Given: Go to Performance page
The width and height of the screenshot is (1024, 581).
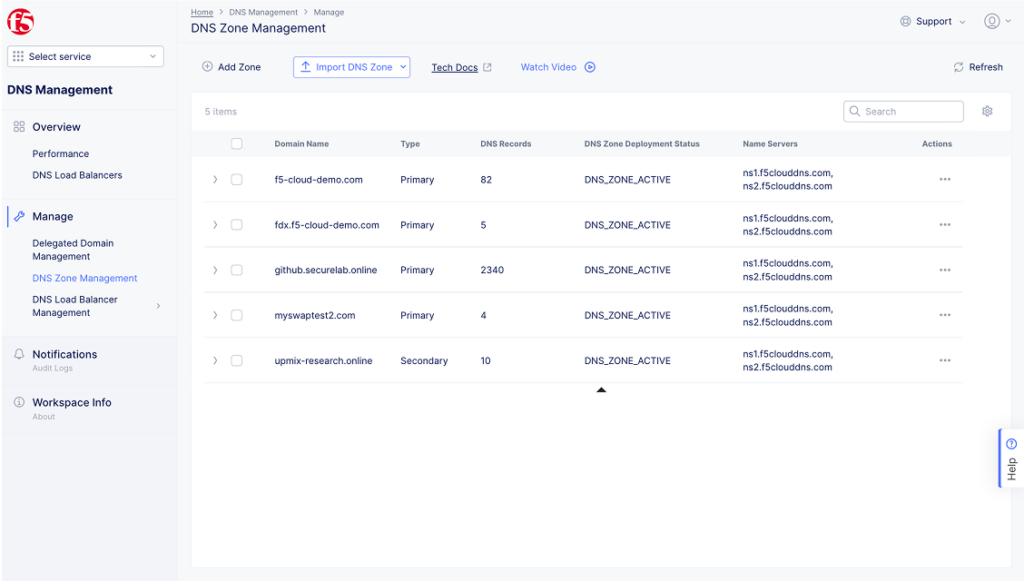Looking at the screenshot, I should [x=61, y=153].
